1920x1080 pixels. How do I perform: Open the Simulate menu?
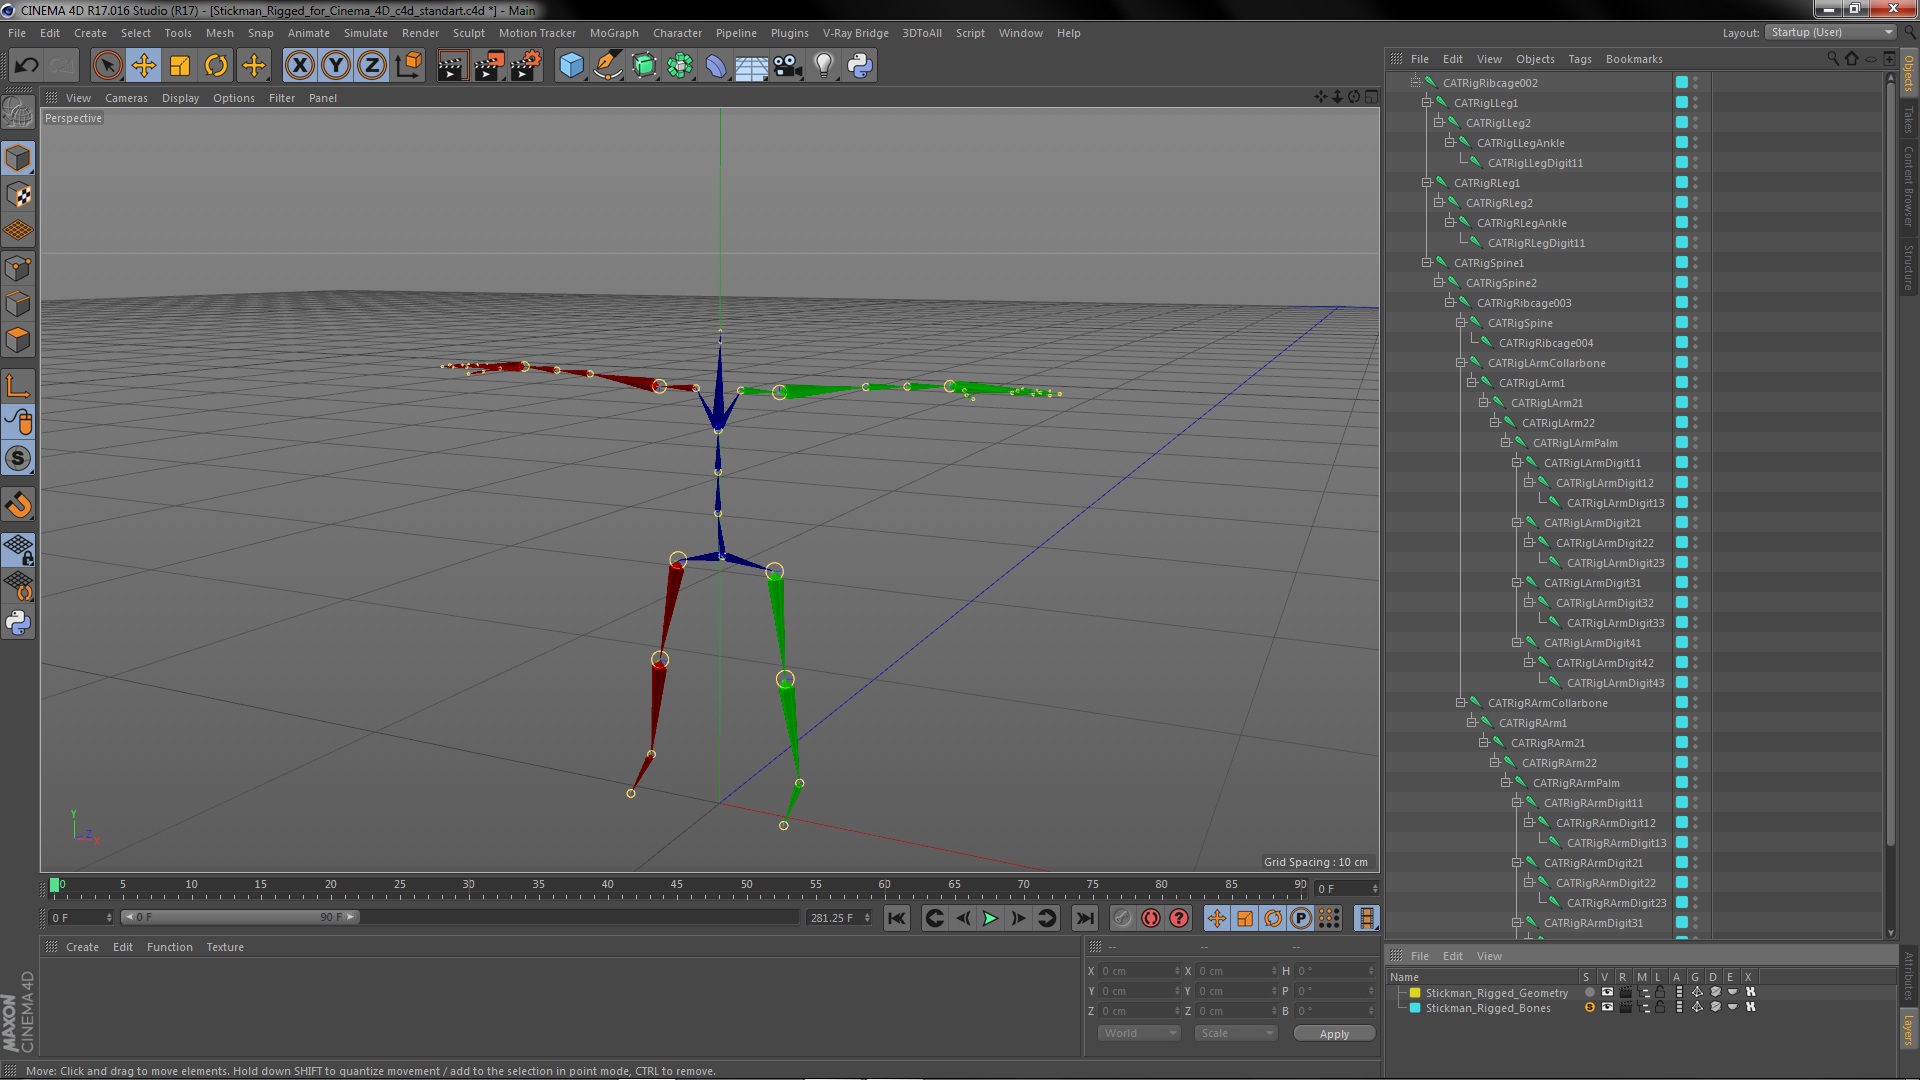coord(366,33)
